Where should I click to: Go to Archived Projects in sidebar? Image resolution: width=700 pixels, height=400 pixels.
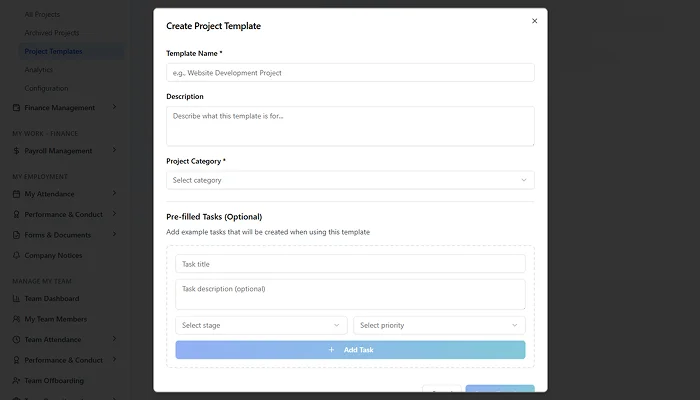click(x=53, y=33)
